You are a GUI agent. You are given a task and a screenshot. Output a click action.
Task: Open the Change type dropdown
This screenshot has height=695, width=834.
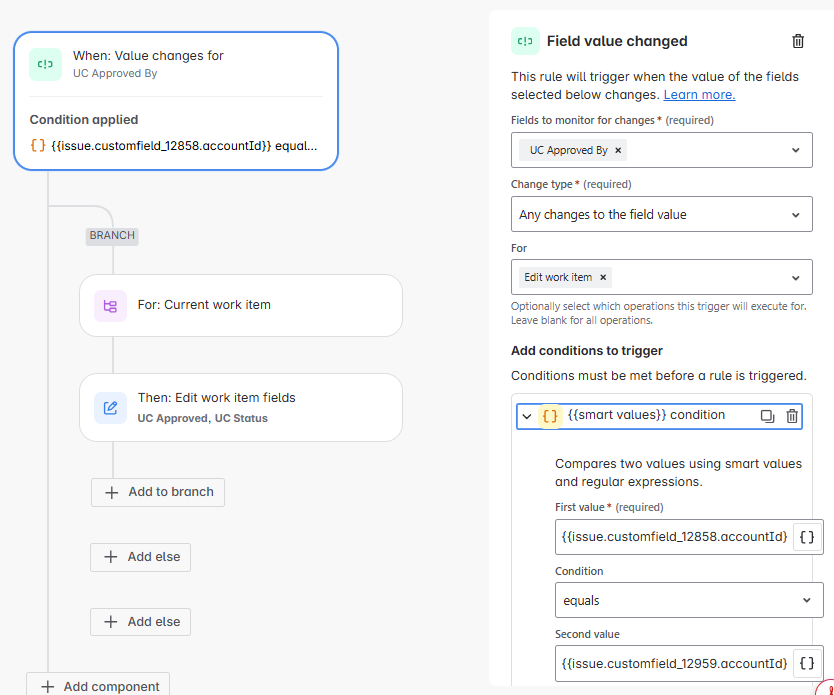(662, 214)
